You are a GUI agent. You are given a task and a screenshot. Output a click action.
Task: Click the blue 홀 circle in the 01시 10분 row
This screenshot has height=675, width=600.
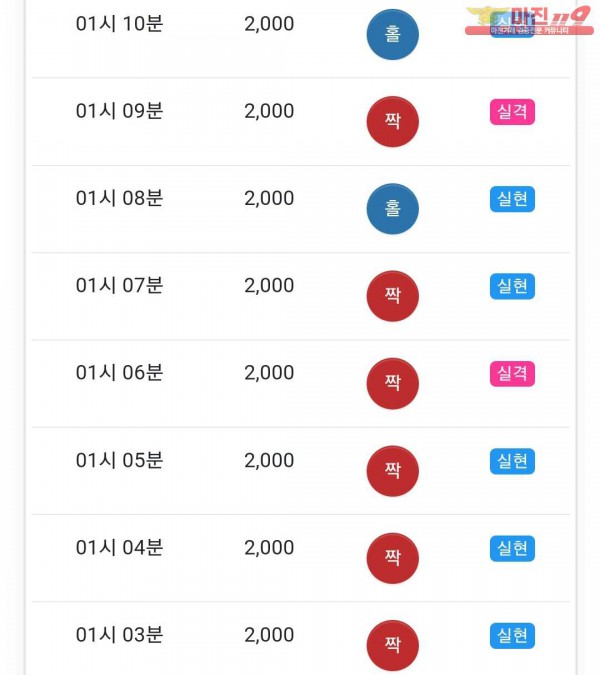(392, 35)
